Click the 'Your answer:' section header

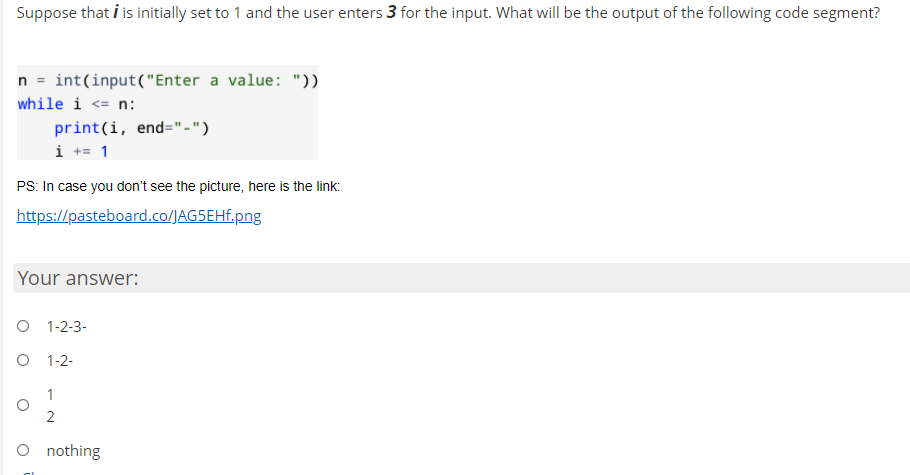(78, 278)
